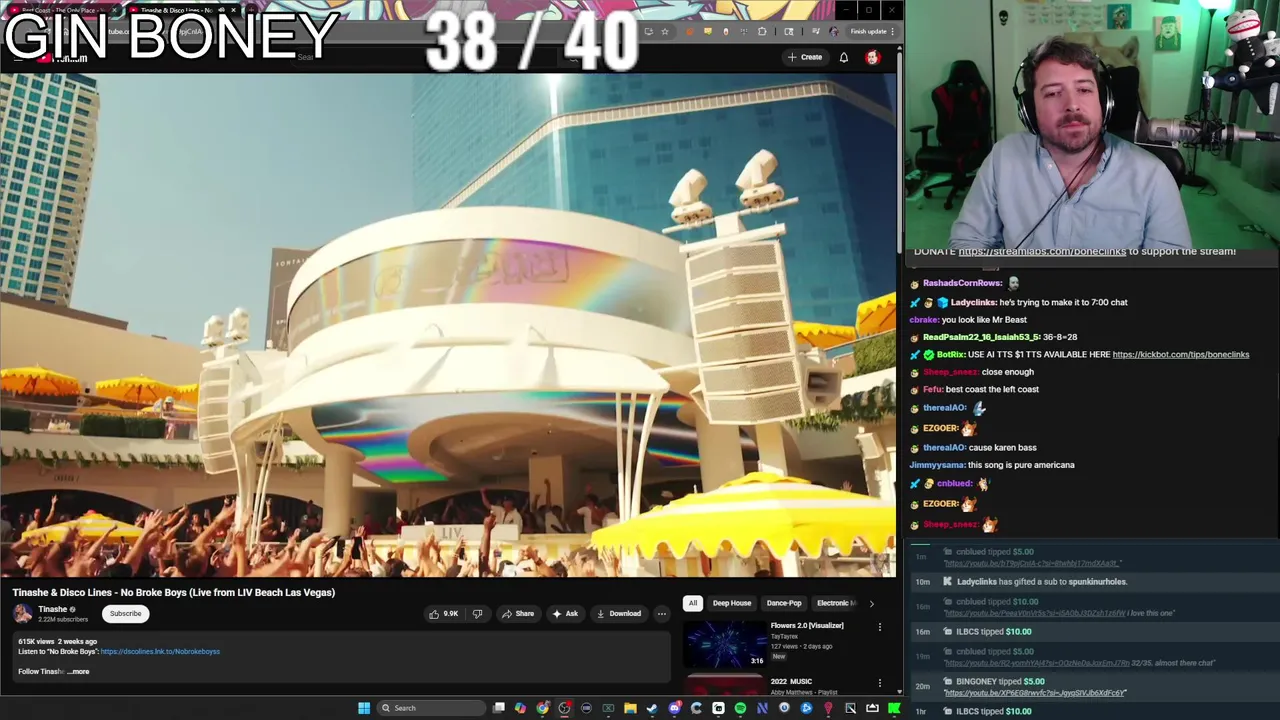Select the Dance-Pop filter chip
Screen dimensions: 1280x720
click(784, 603)
